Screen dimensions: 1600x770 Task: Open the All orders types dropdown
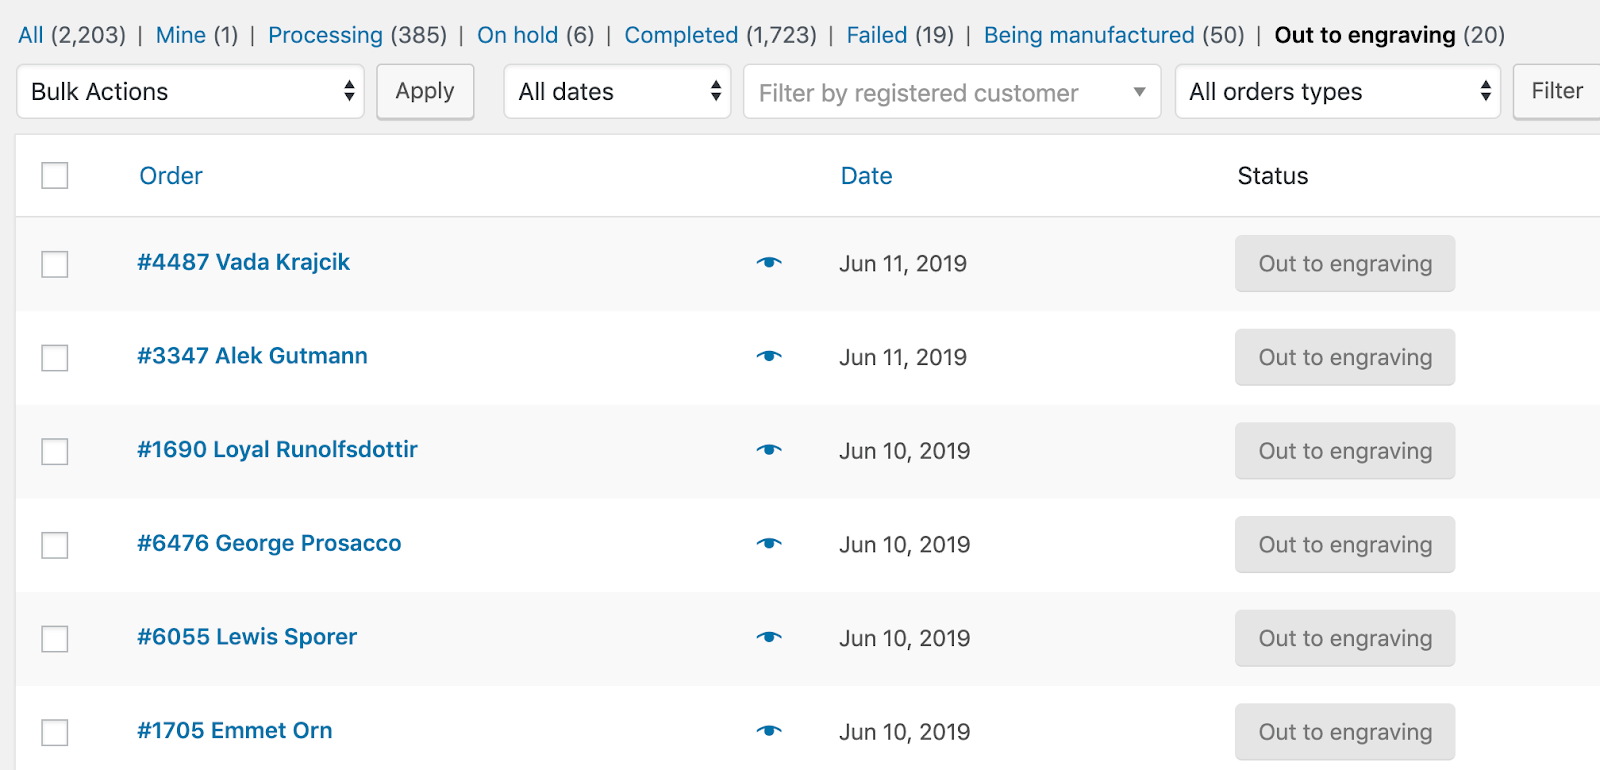click(1337, 92)
